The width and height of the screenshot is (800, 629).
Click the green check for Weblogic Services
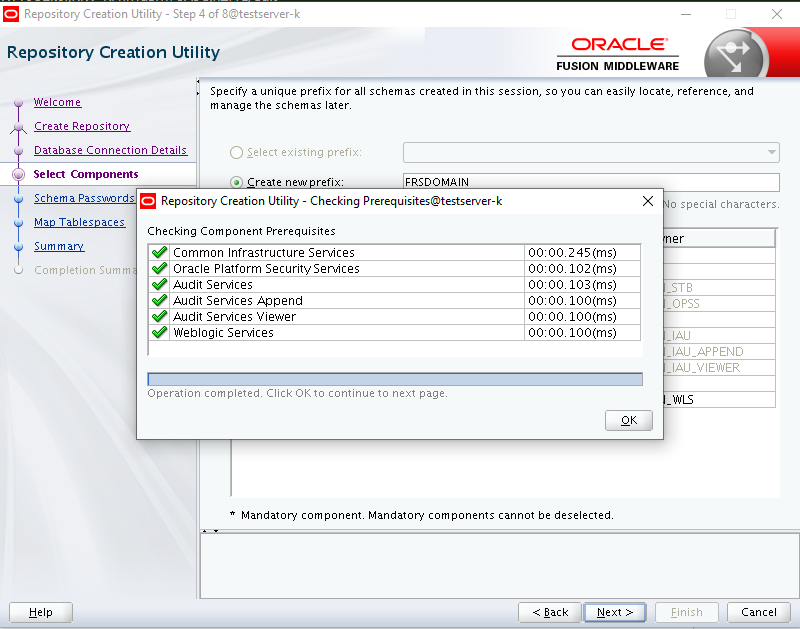[160, 332]
